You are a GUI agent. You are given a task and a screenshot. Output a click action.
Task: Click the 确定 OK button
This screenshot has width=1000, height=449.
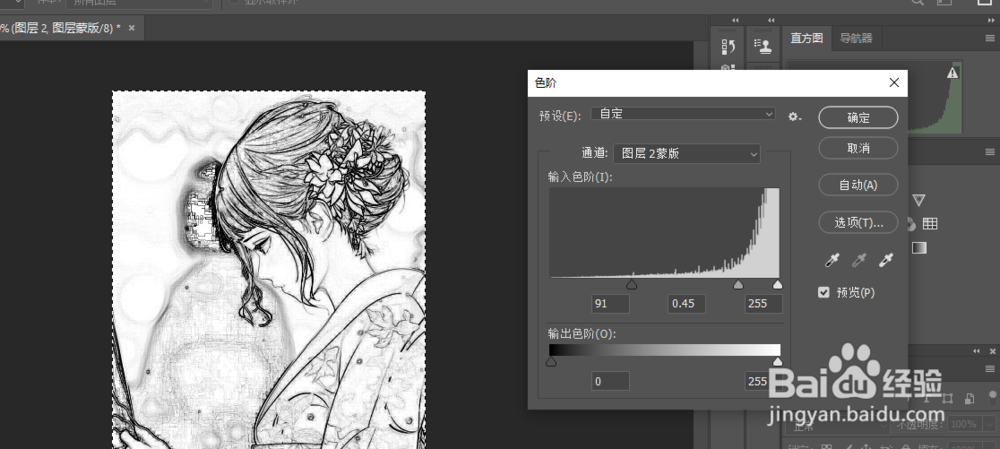pos(858,117)
